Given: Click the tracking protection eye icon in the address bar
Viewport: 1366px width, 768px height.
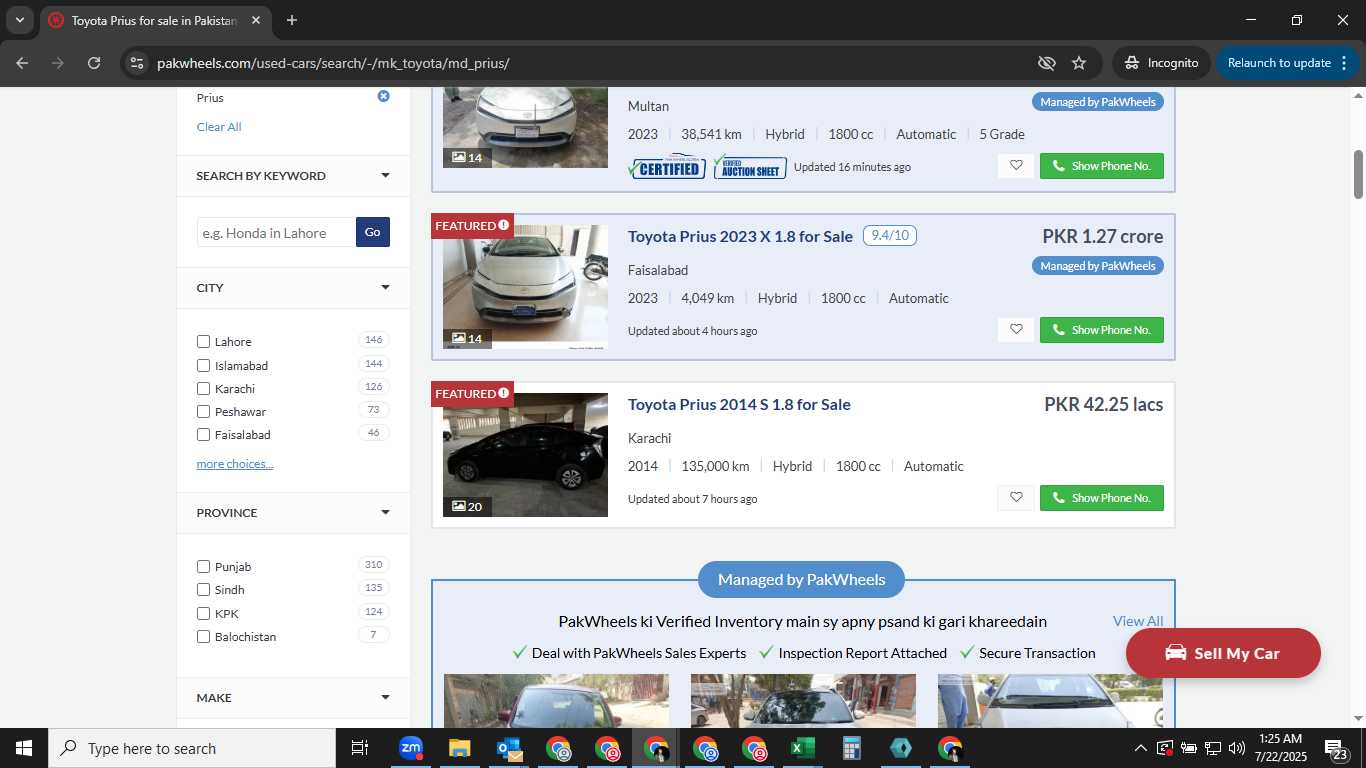Looking at the screenshot, I should [x=1047, y=62].
